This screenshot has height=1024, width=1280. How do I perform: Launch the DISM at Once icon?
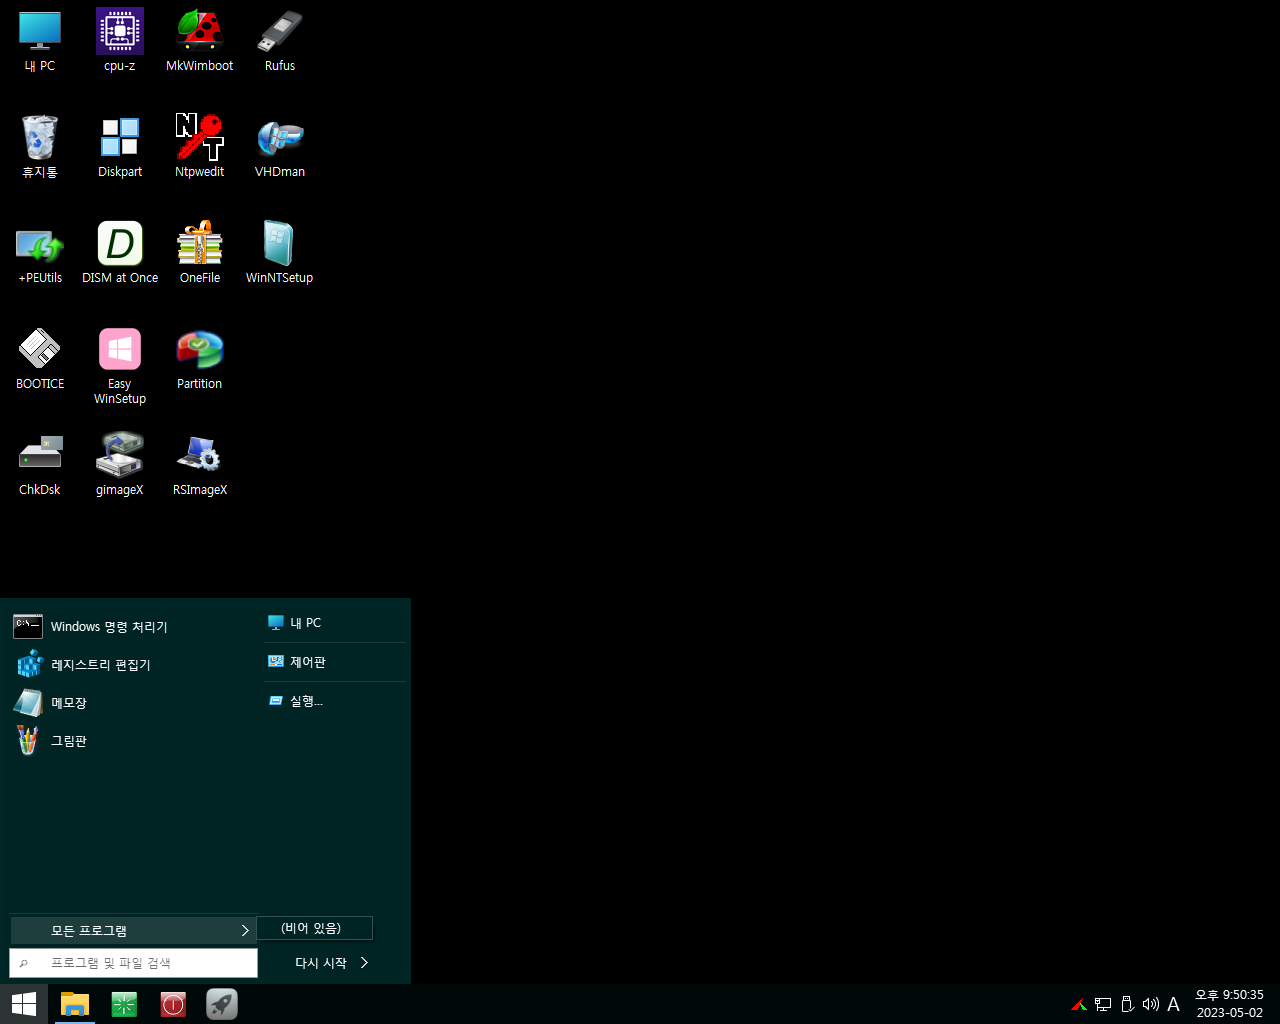pos(120,253)
